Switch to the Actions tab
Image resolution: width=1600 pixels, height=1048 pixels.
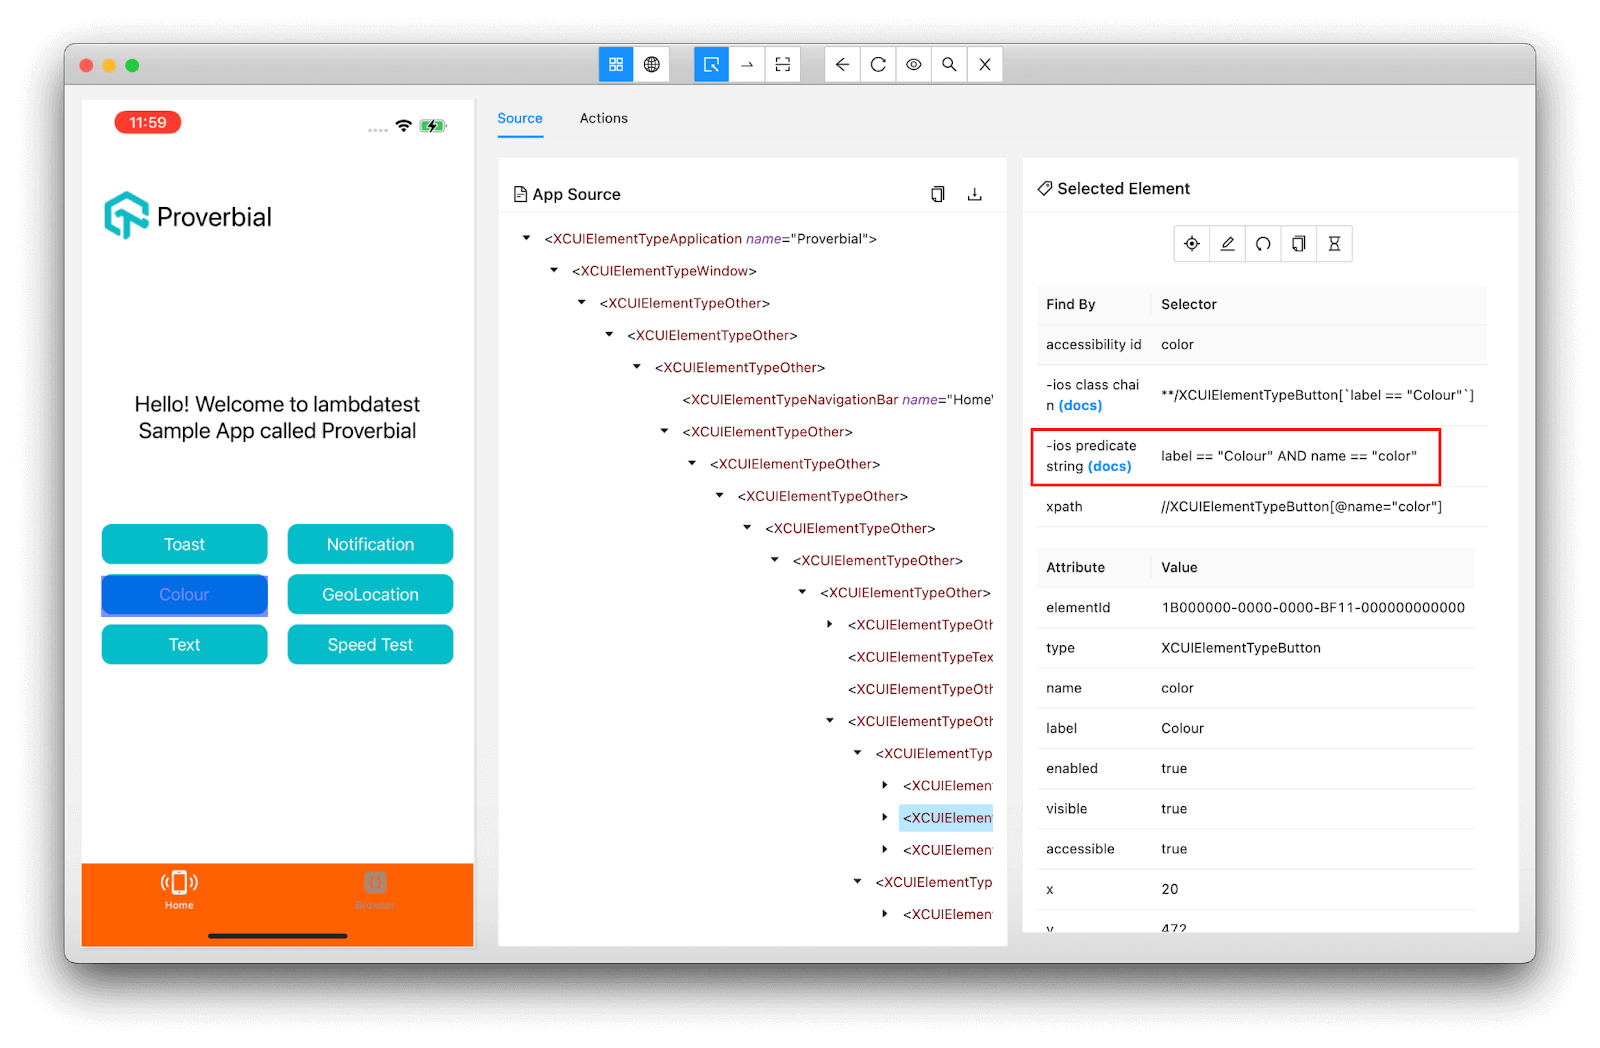pos(603,118)
